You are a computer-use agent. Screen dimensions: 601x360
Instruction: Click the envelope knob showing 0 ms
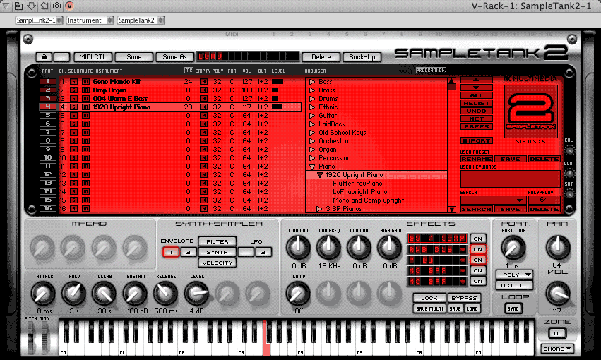43,293
